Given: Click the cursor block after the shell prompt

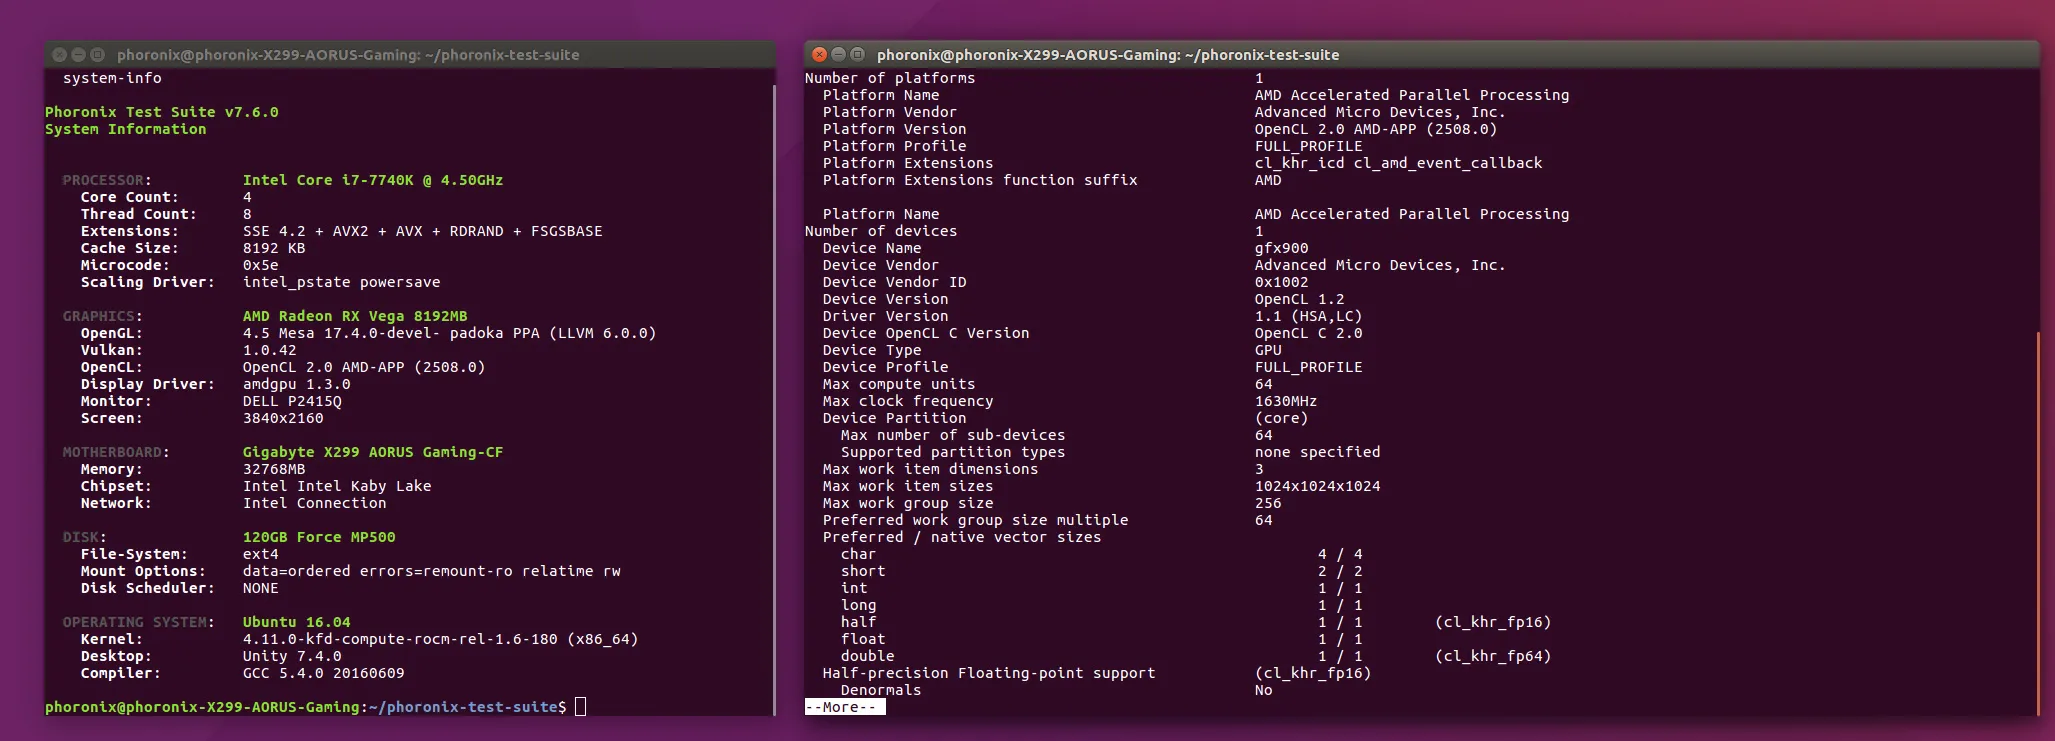Looking at the screenshot, I should [x=580, y=707].
